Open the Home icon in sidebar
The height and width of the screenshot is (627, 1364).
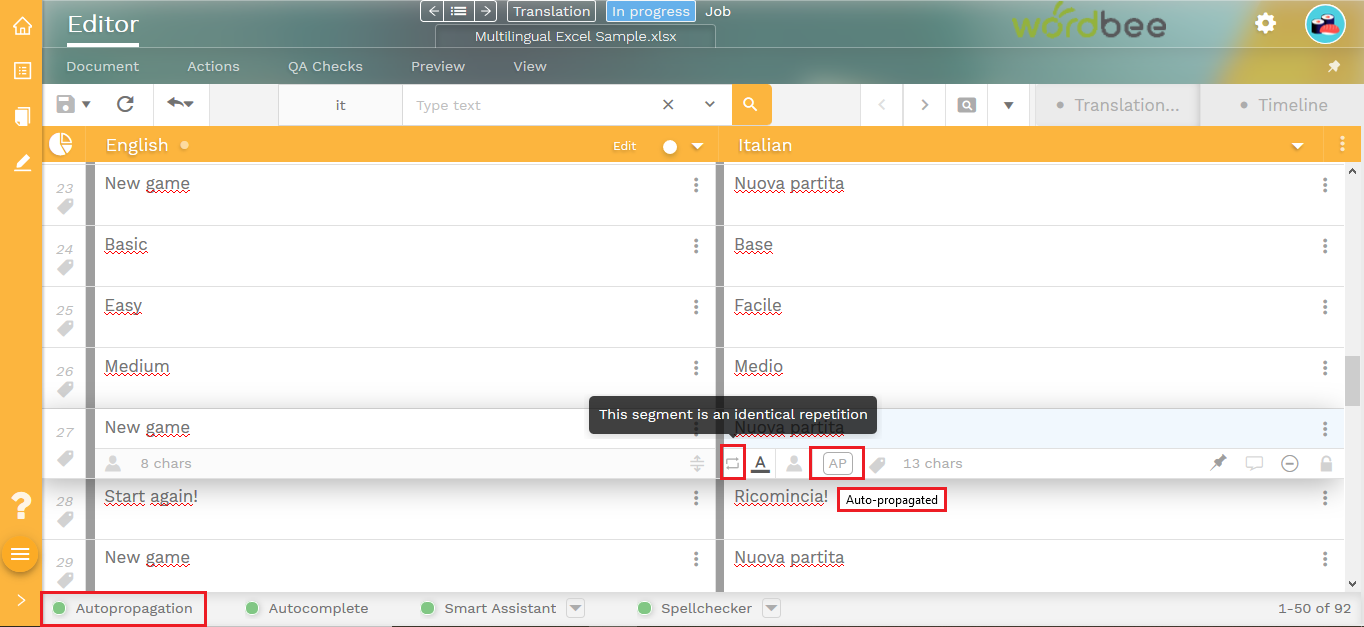click(22, 26)
